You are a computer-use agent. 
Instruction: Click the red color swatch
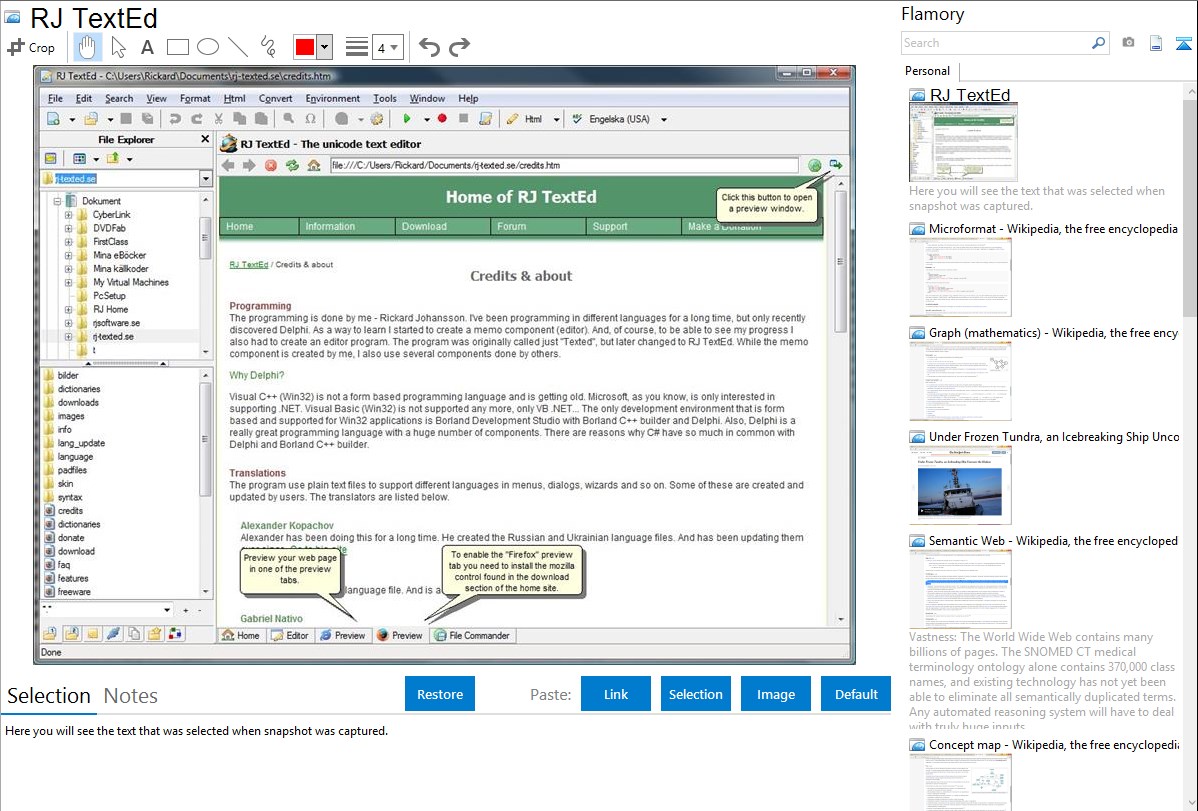(x=305, y=47)
